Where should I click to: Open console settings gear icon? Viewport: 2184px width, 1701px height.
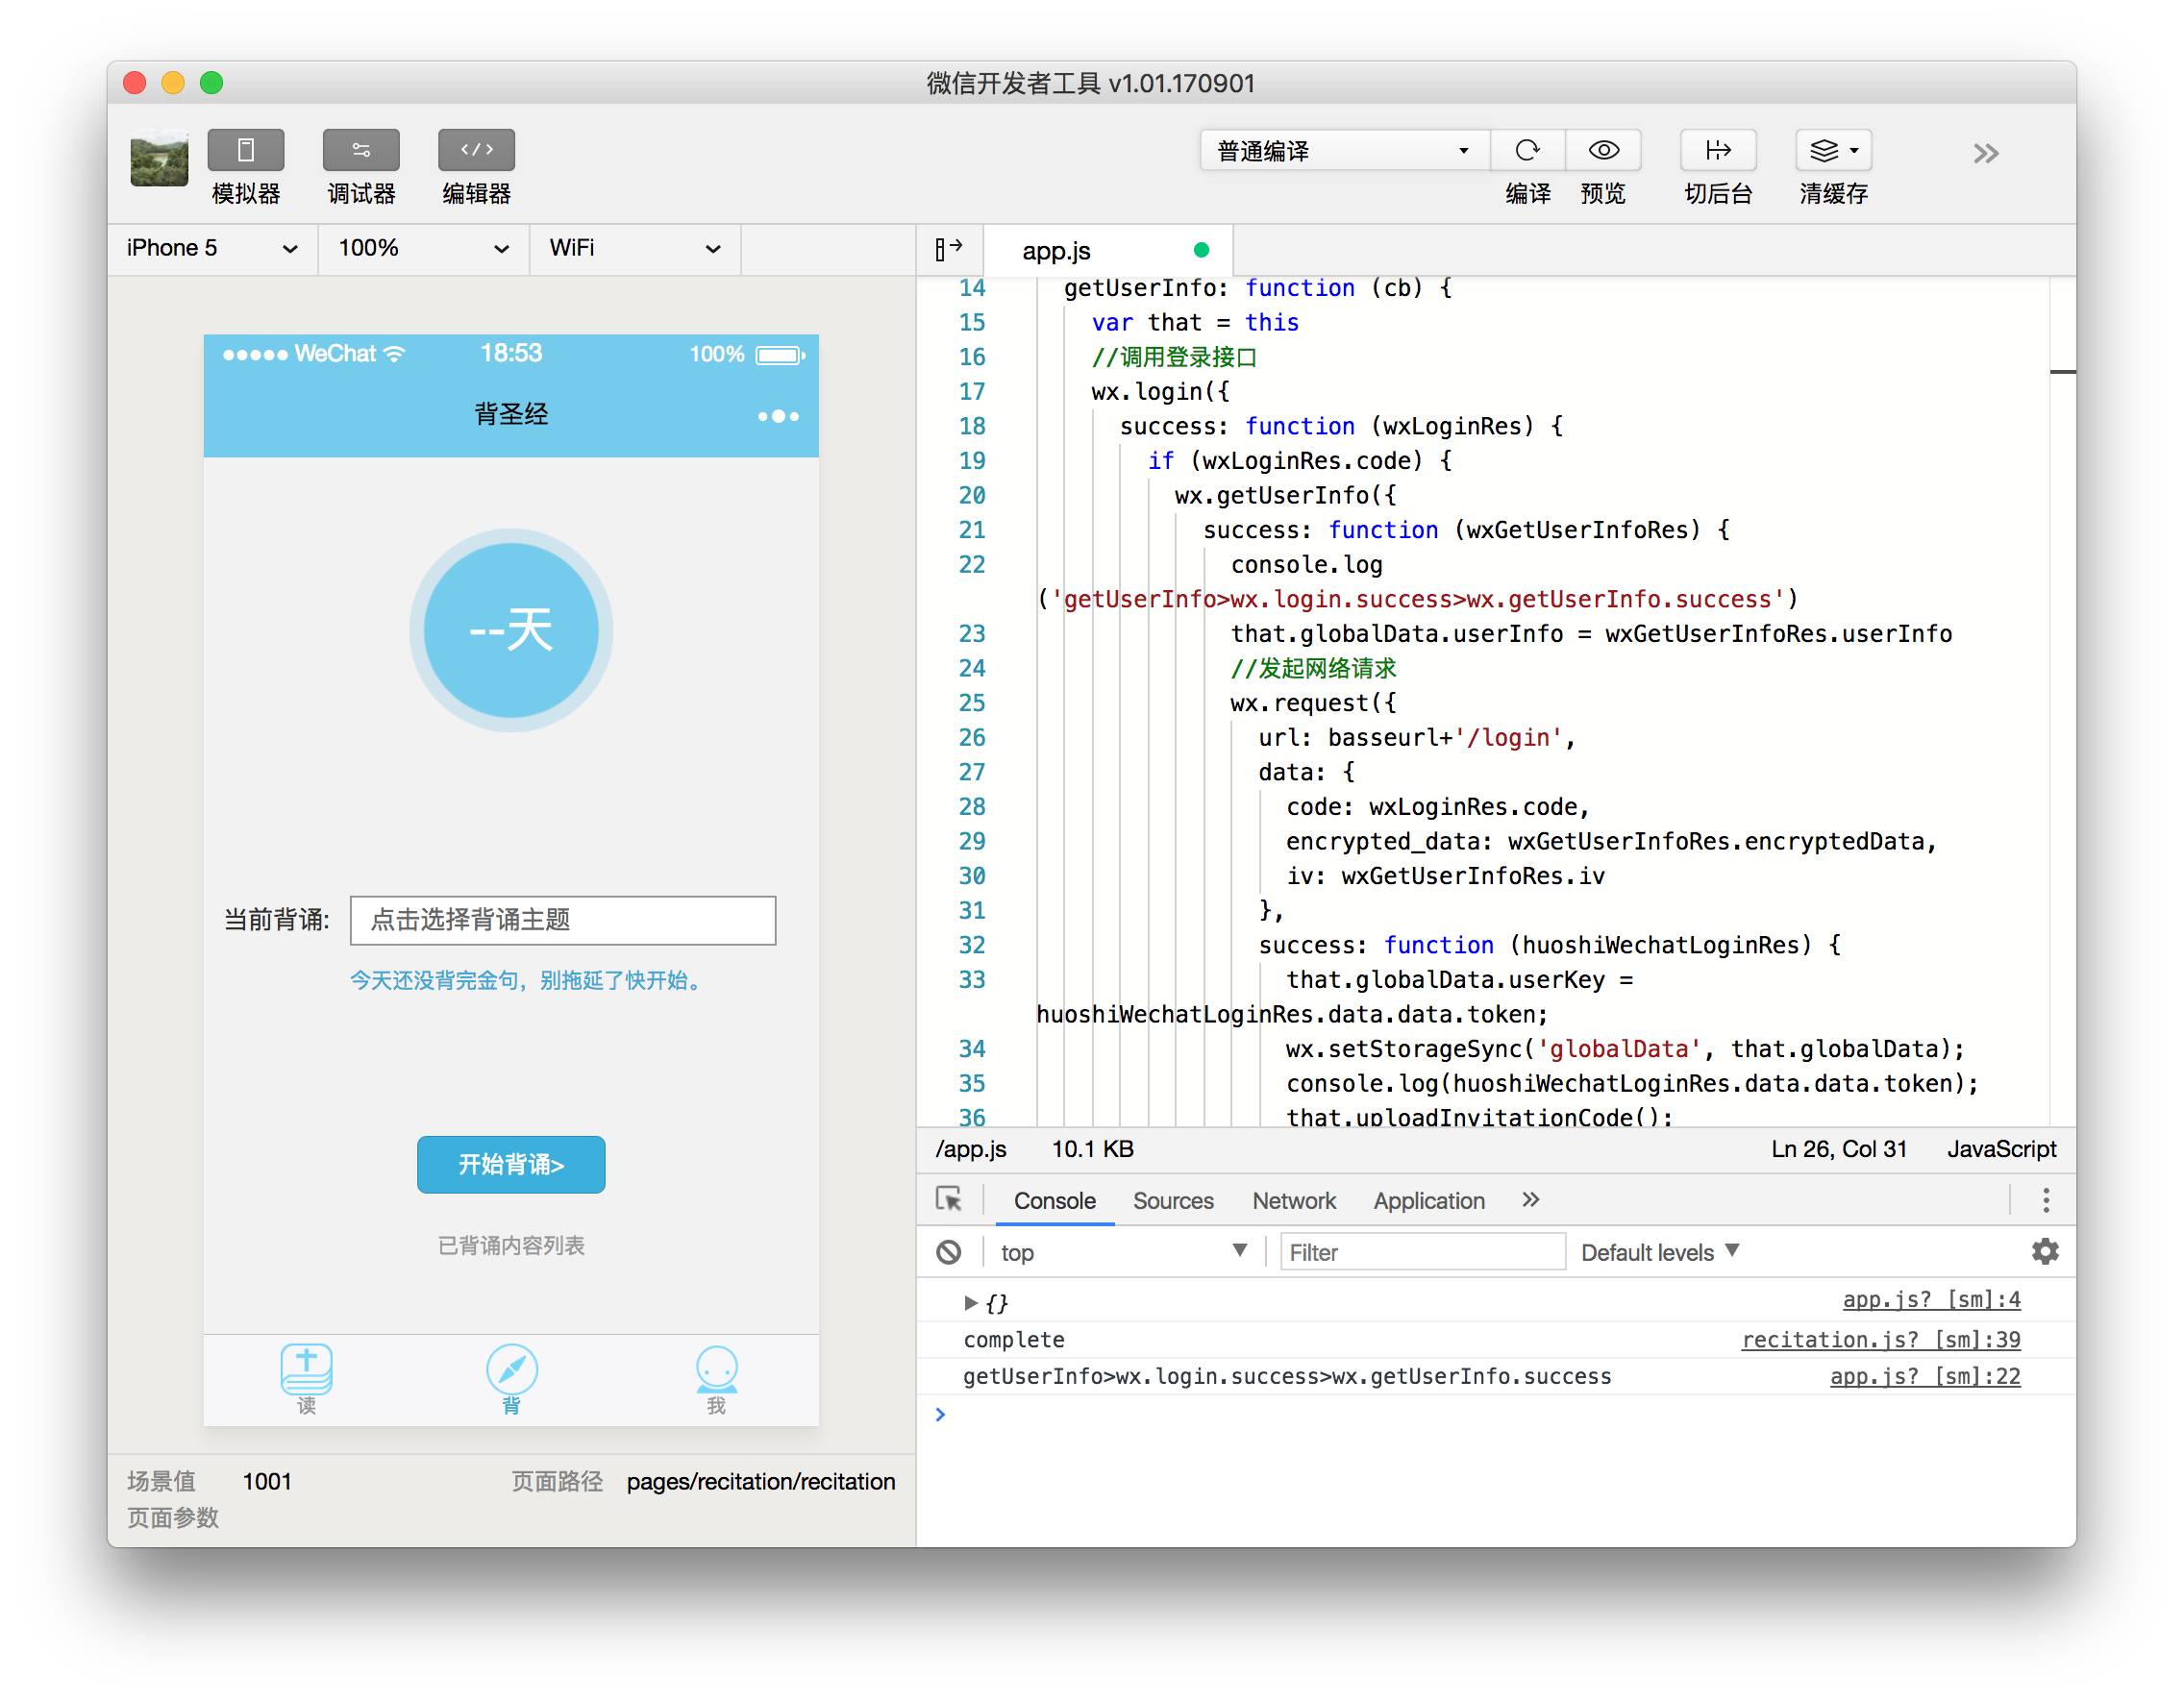[2044, 1252]
